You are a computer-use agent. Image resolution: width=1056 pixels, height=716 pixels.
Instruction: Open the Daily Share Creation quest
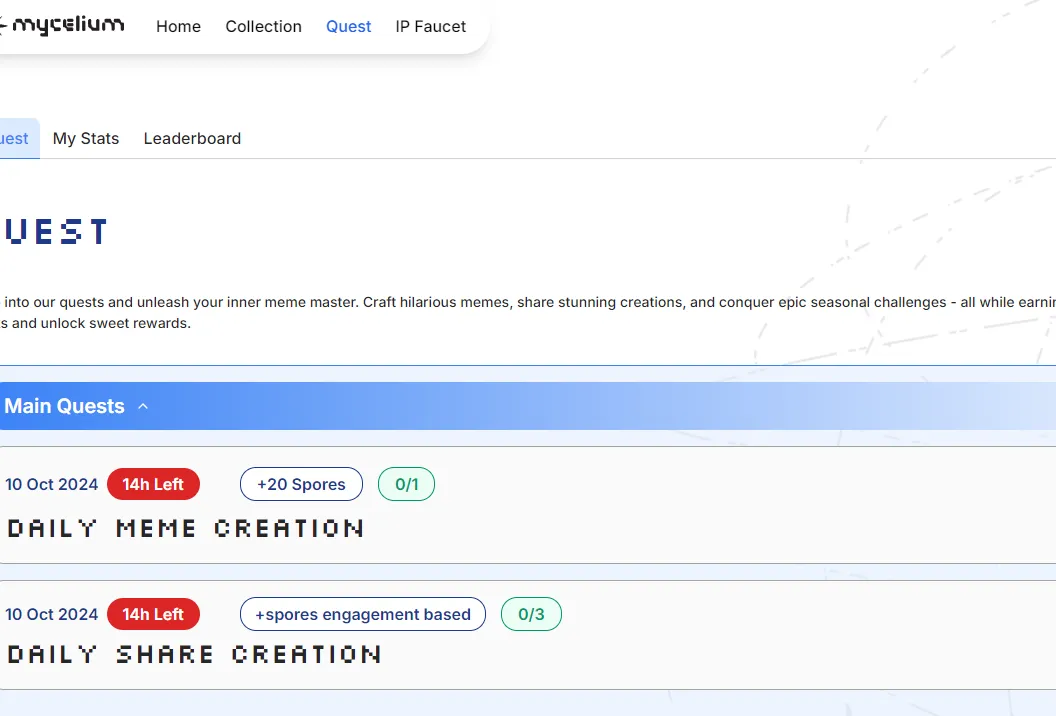[x=194, y=654]
